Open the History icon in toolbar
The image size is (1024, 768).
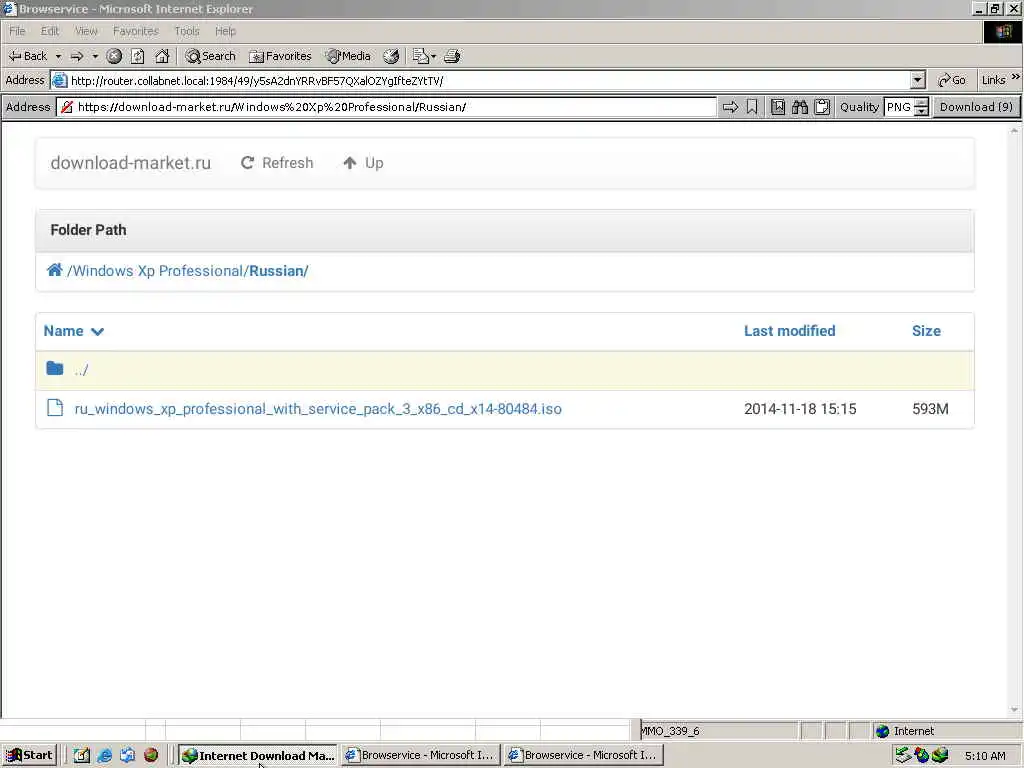391,56
